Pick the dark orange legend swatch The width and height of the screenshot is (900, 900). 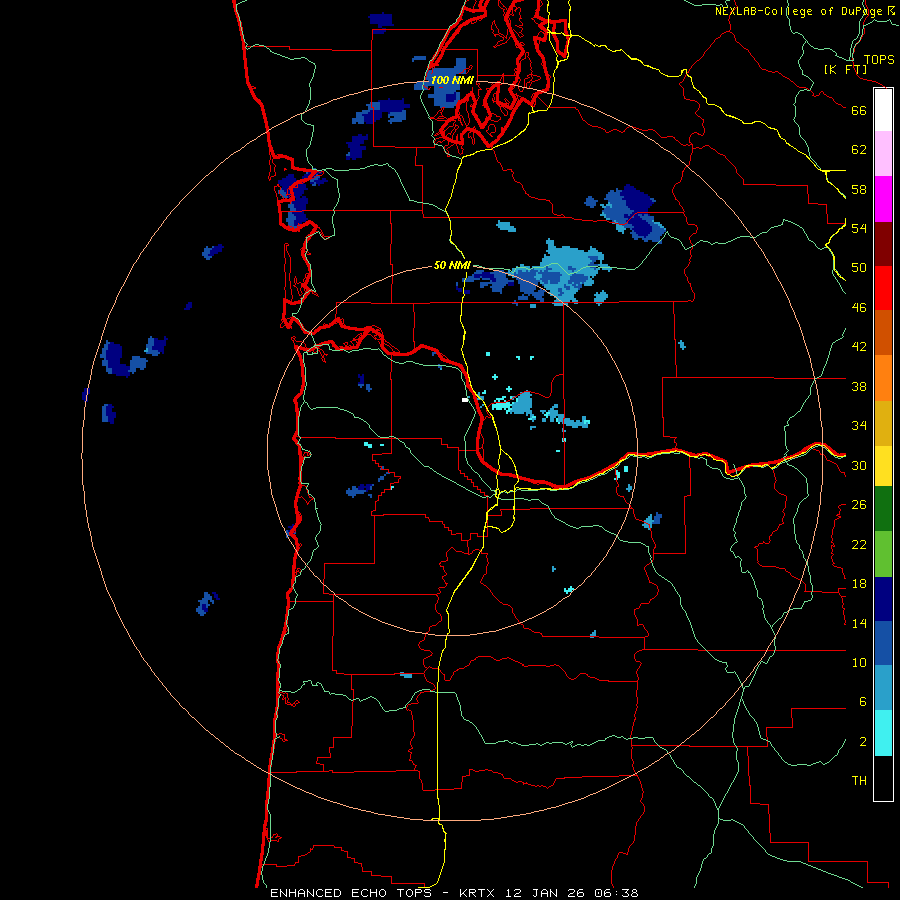pyautogui.click(x=883, y=332)
